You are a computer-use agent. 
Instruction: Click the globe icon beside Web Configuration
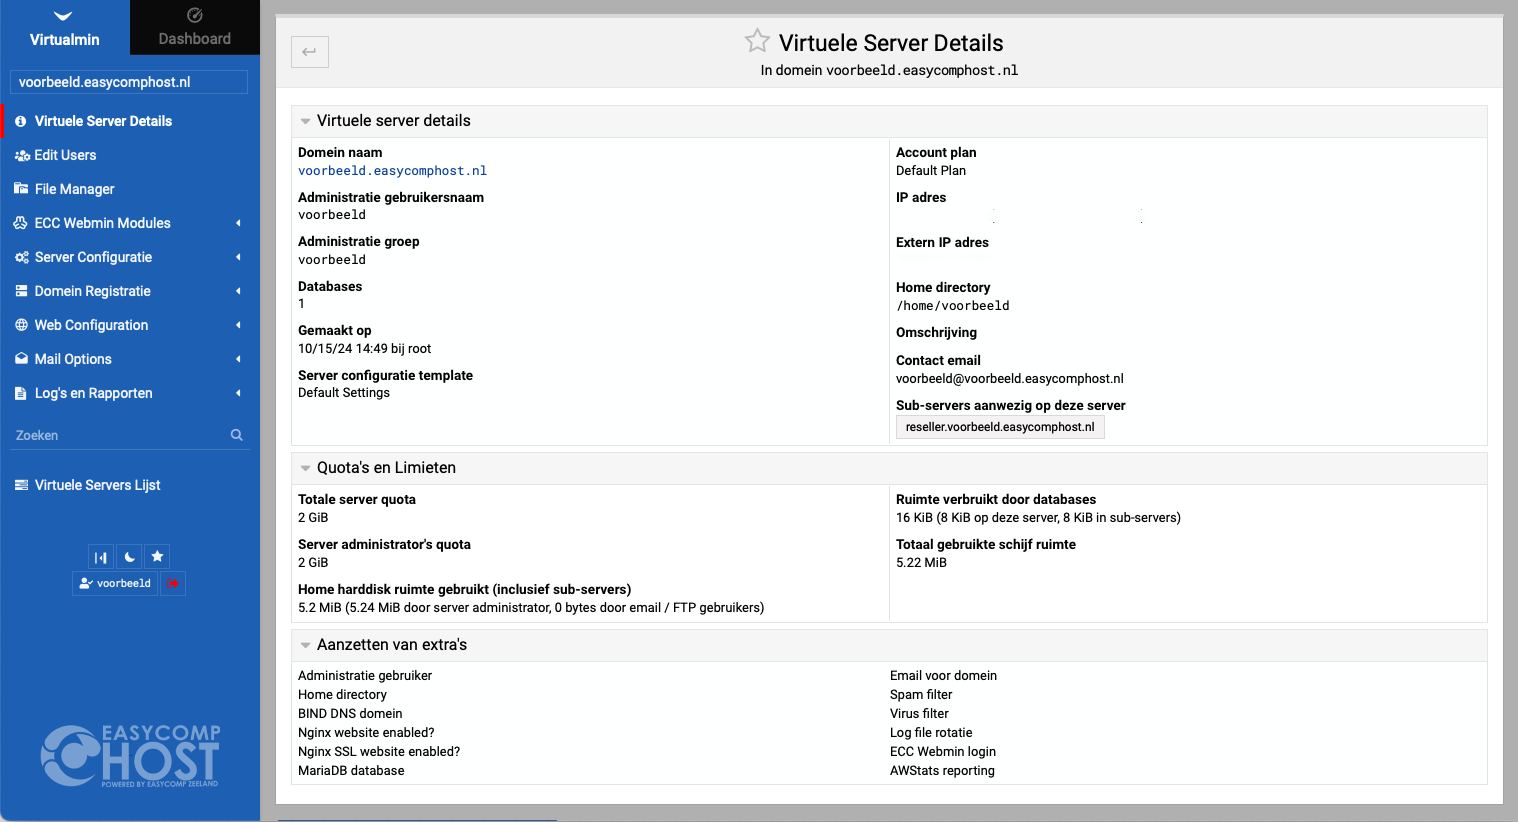click(21, 325)
